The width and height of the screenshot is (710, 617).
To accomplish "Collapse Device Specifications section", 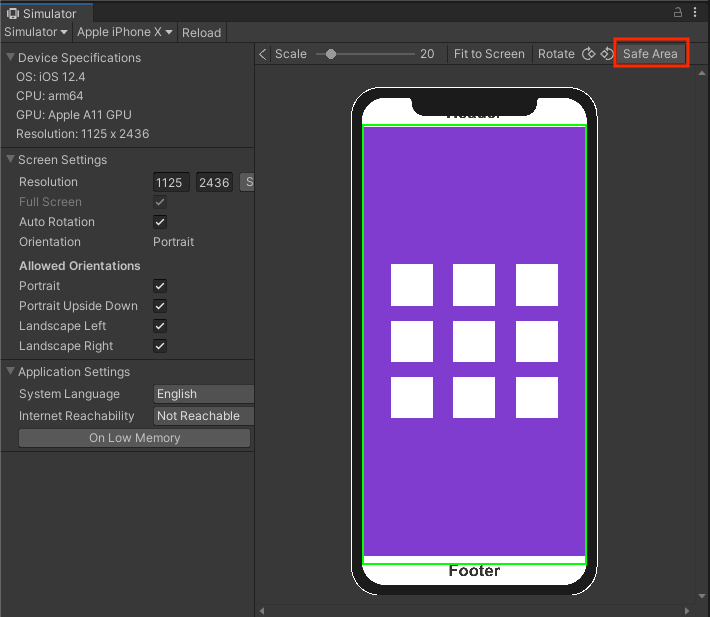I will (10, 57).
